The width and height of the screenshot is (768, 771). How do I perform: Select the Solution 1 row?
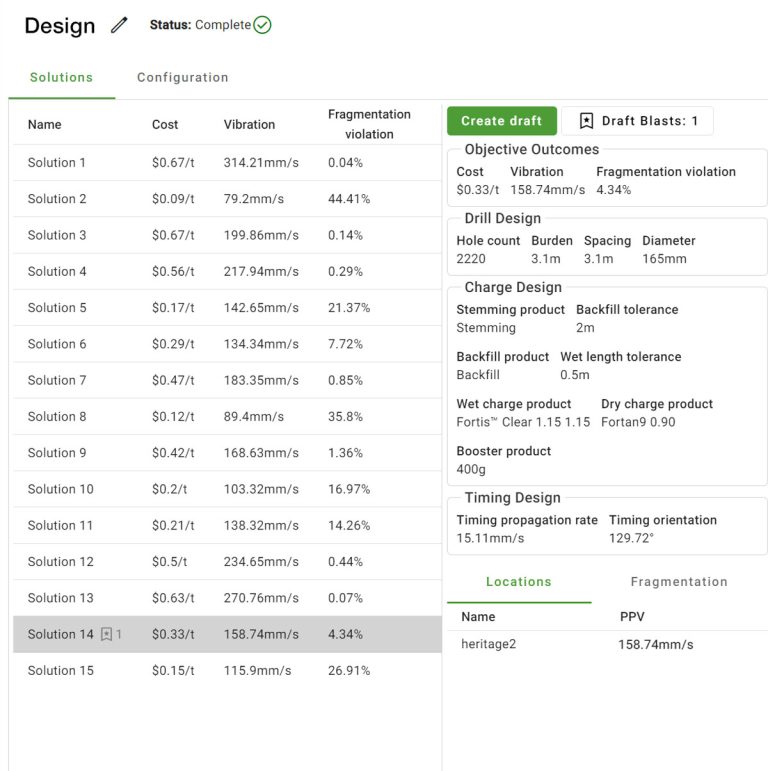click(x=227, y=163)
